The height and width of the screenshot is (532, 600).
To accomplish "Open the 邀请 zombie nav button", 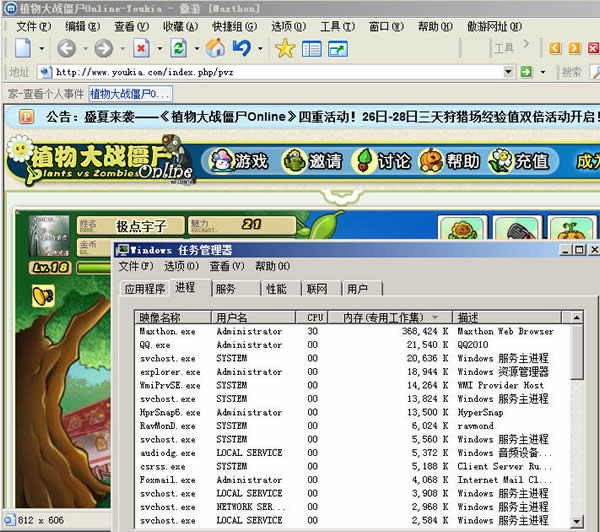I will tap(312, 161).
